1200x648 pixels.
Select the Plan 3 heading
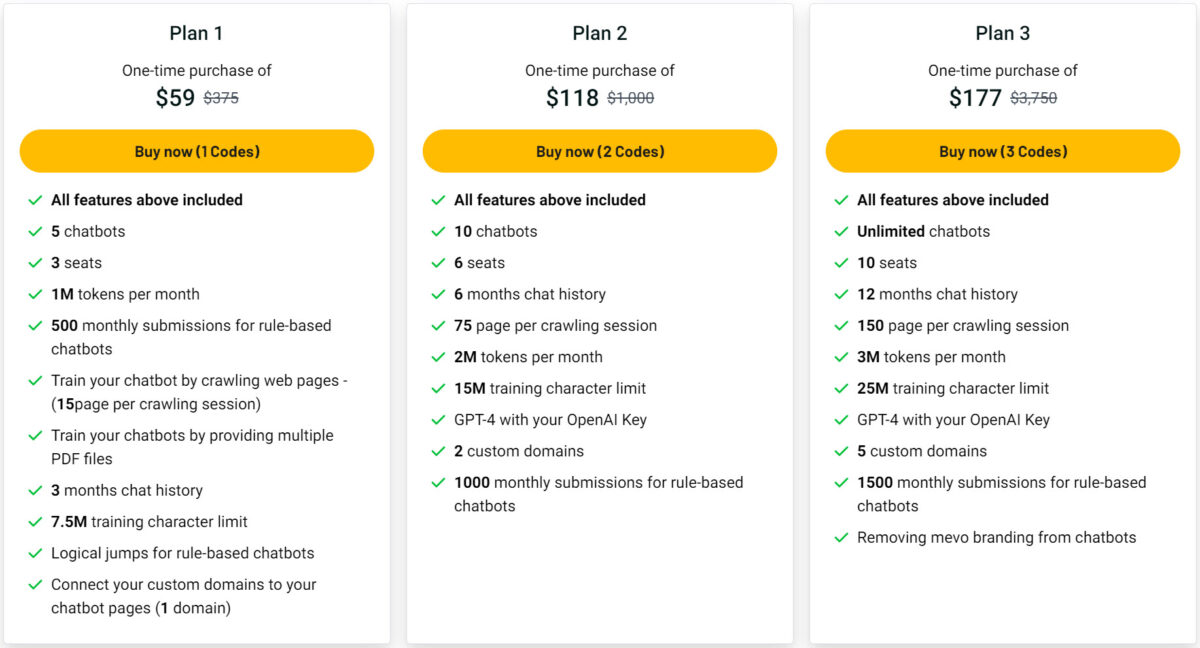coord(1003,32)
